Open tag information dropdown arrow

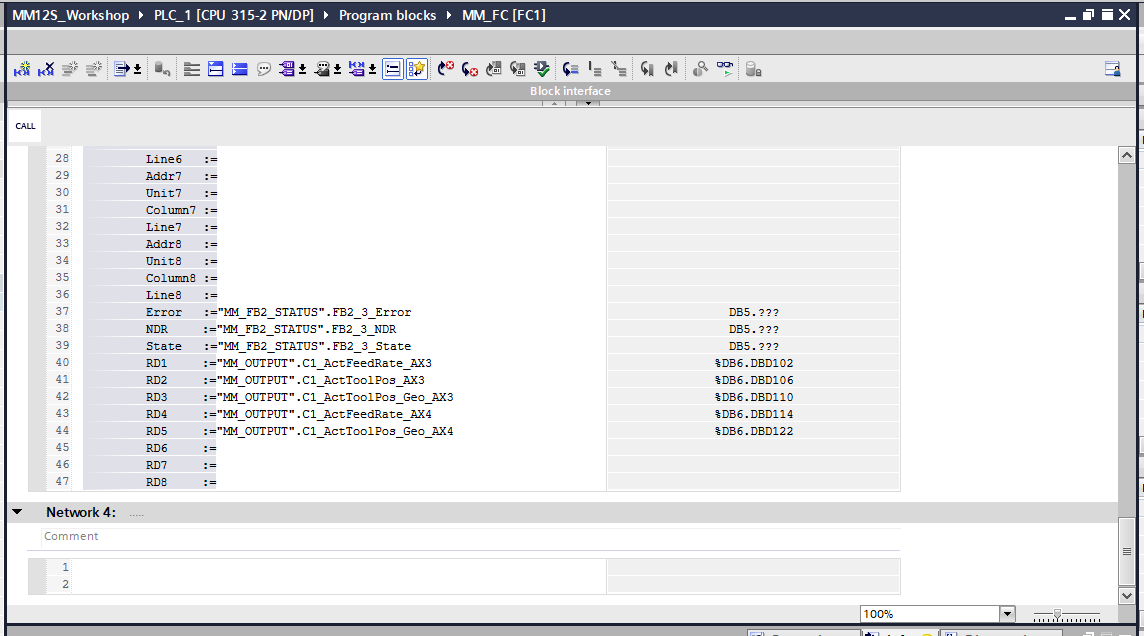point(337,70)
